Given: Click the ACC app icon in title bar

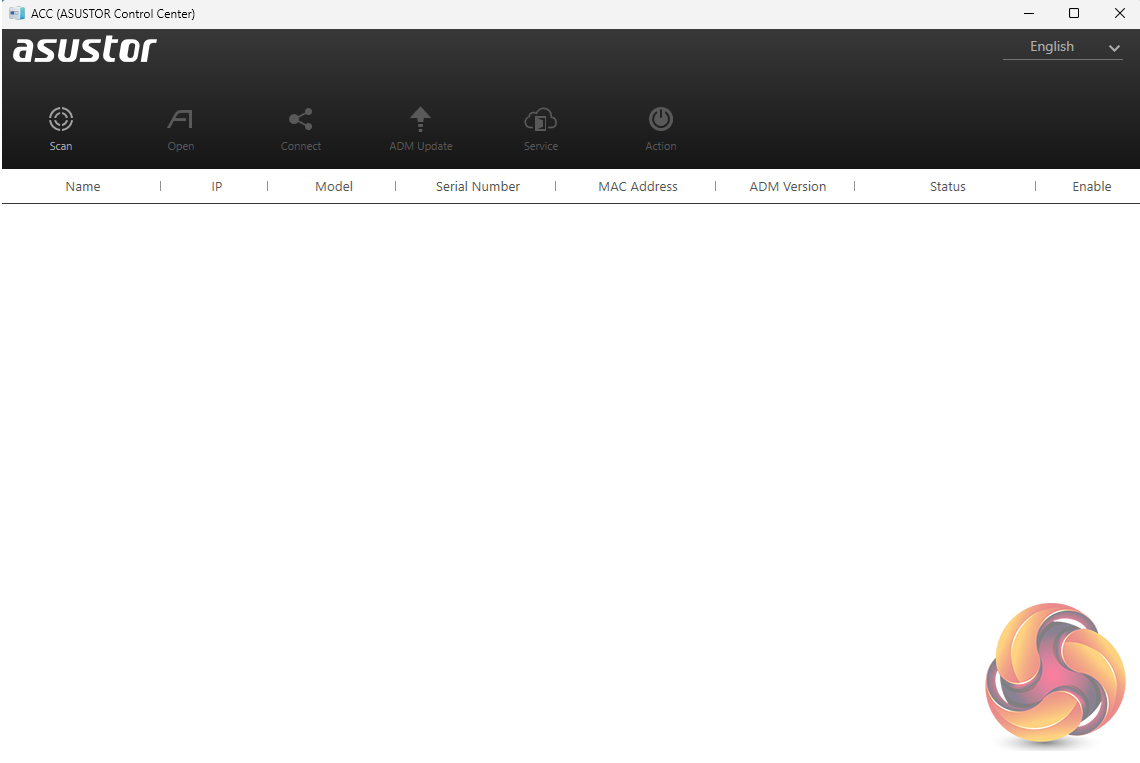Looking at the screenshot, I should pyautogui.click(x=17, y=13).
